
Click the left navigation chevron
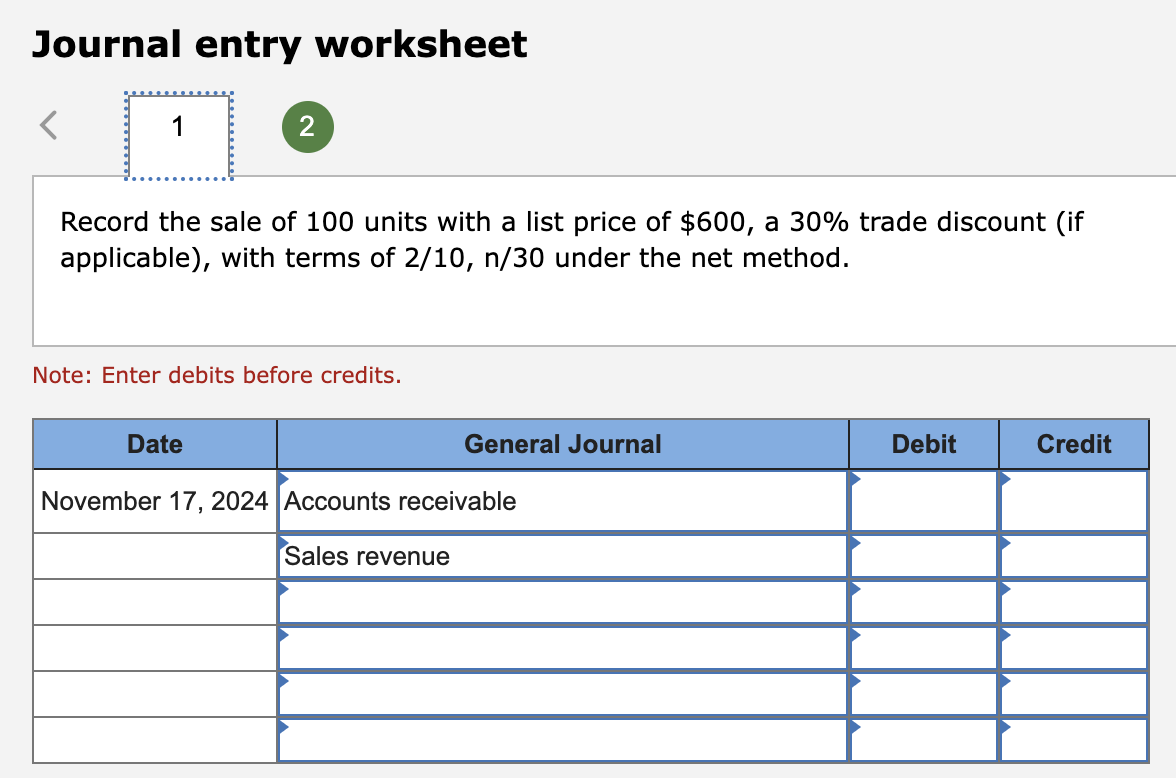point(47,126)
